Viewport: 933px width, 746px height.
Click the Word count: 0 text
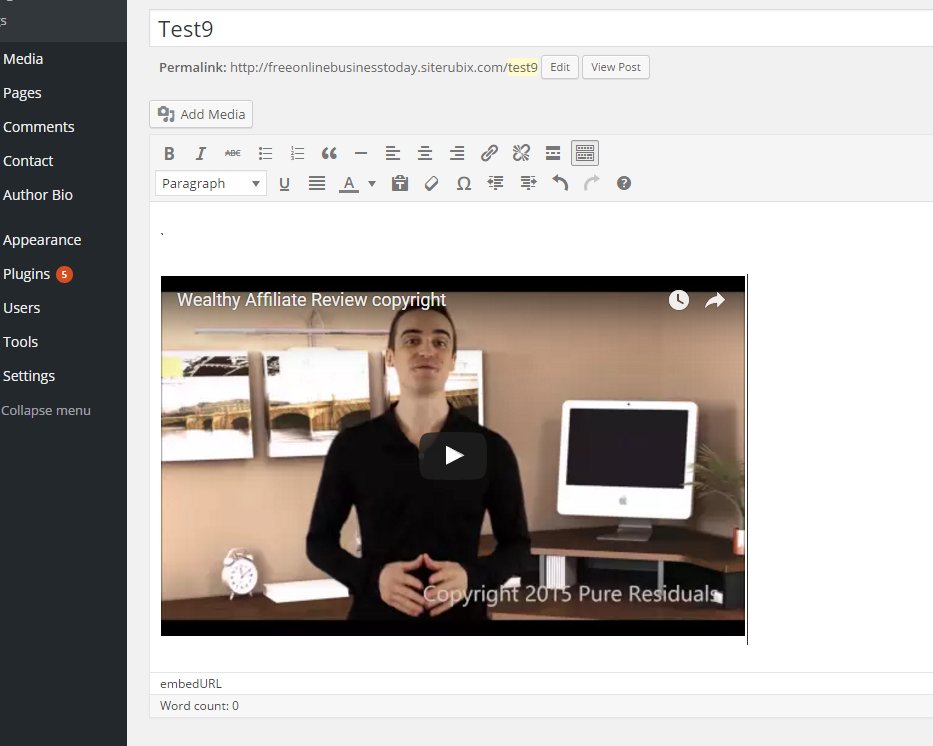pyautogui.click(x=199, y=706)
